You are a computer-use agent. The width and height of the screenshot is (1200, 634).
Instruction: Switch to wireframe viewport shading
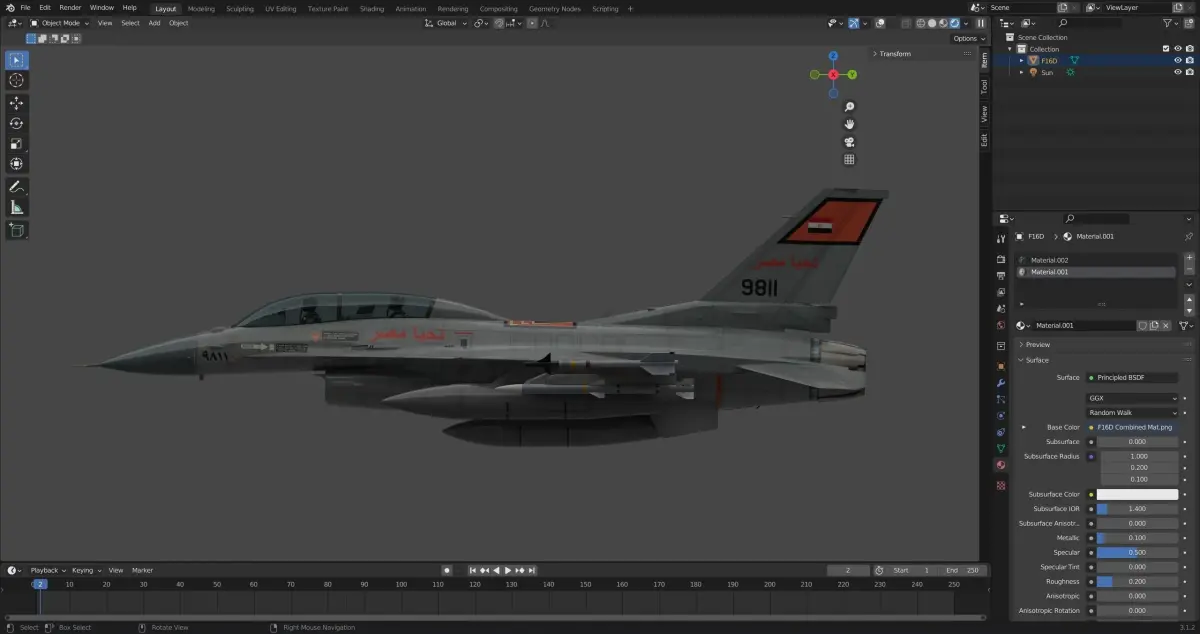(x=921, y=23)
